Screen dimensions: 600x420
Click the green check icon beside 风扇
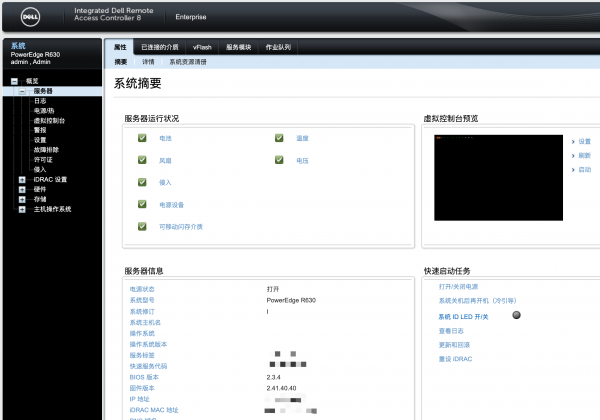142,160
